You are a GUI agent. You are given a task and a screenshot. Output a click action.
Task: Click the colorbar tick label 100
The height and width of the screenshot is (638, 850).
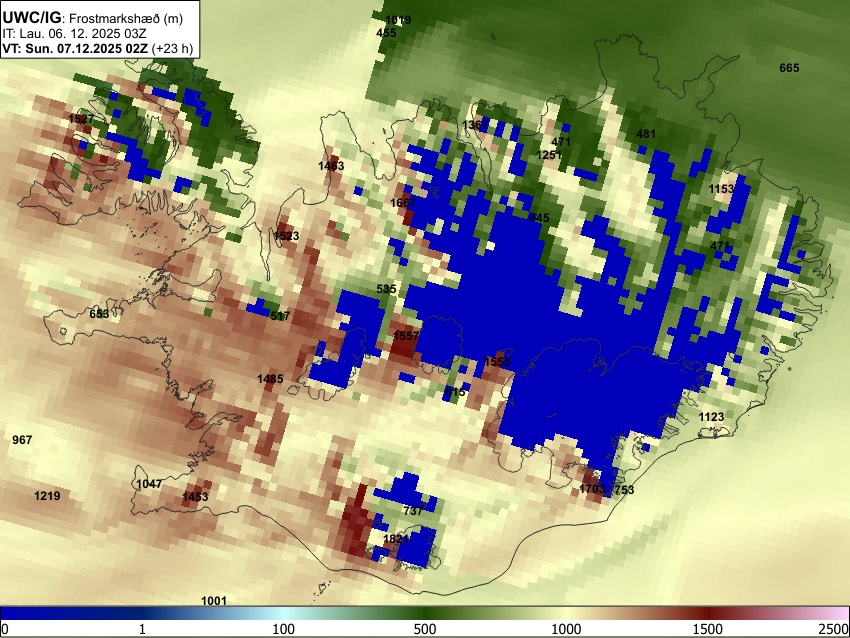tap(283, 629)
